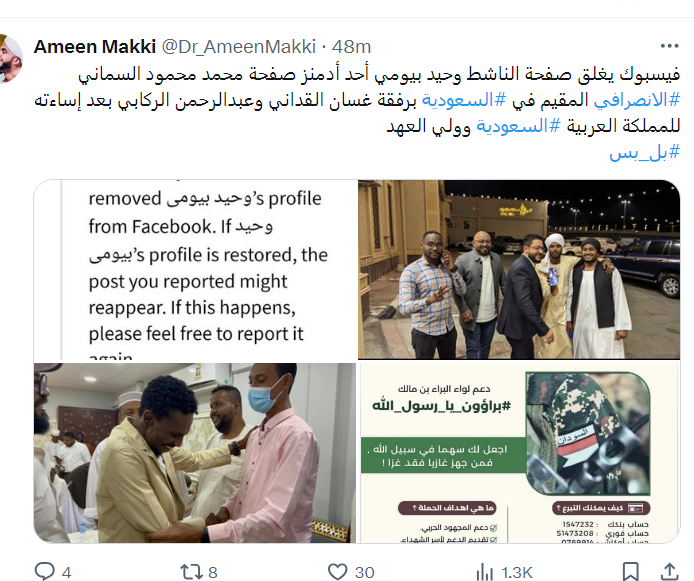Viewport: 694px width, 581px height.
Task: Open the green donation campaign poster image
Action: 519,453
